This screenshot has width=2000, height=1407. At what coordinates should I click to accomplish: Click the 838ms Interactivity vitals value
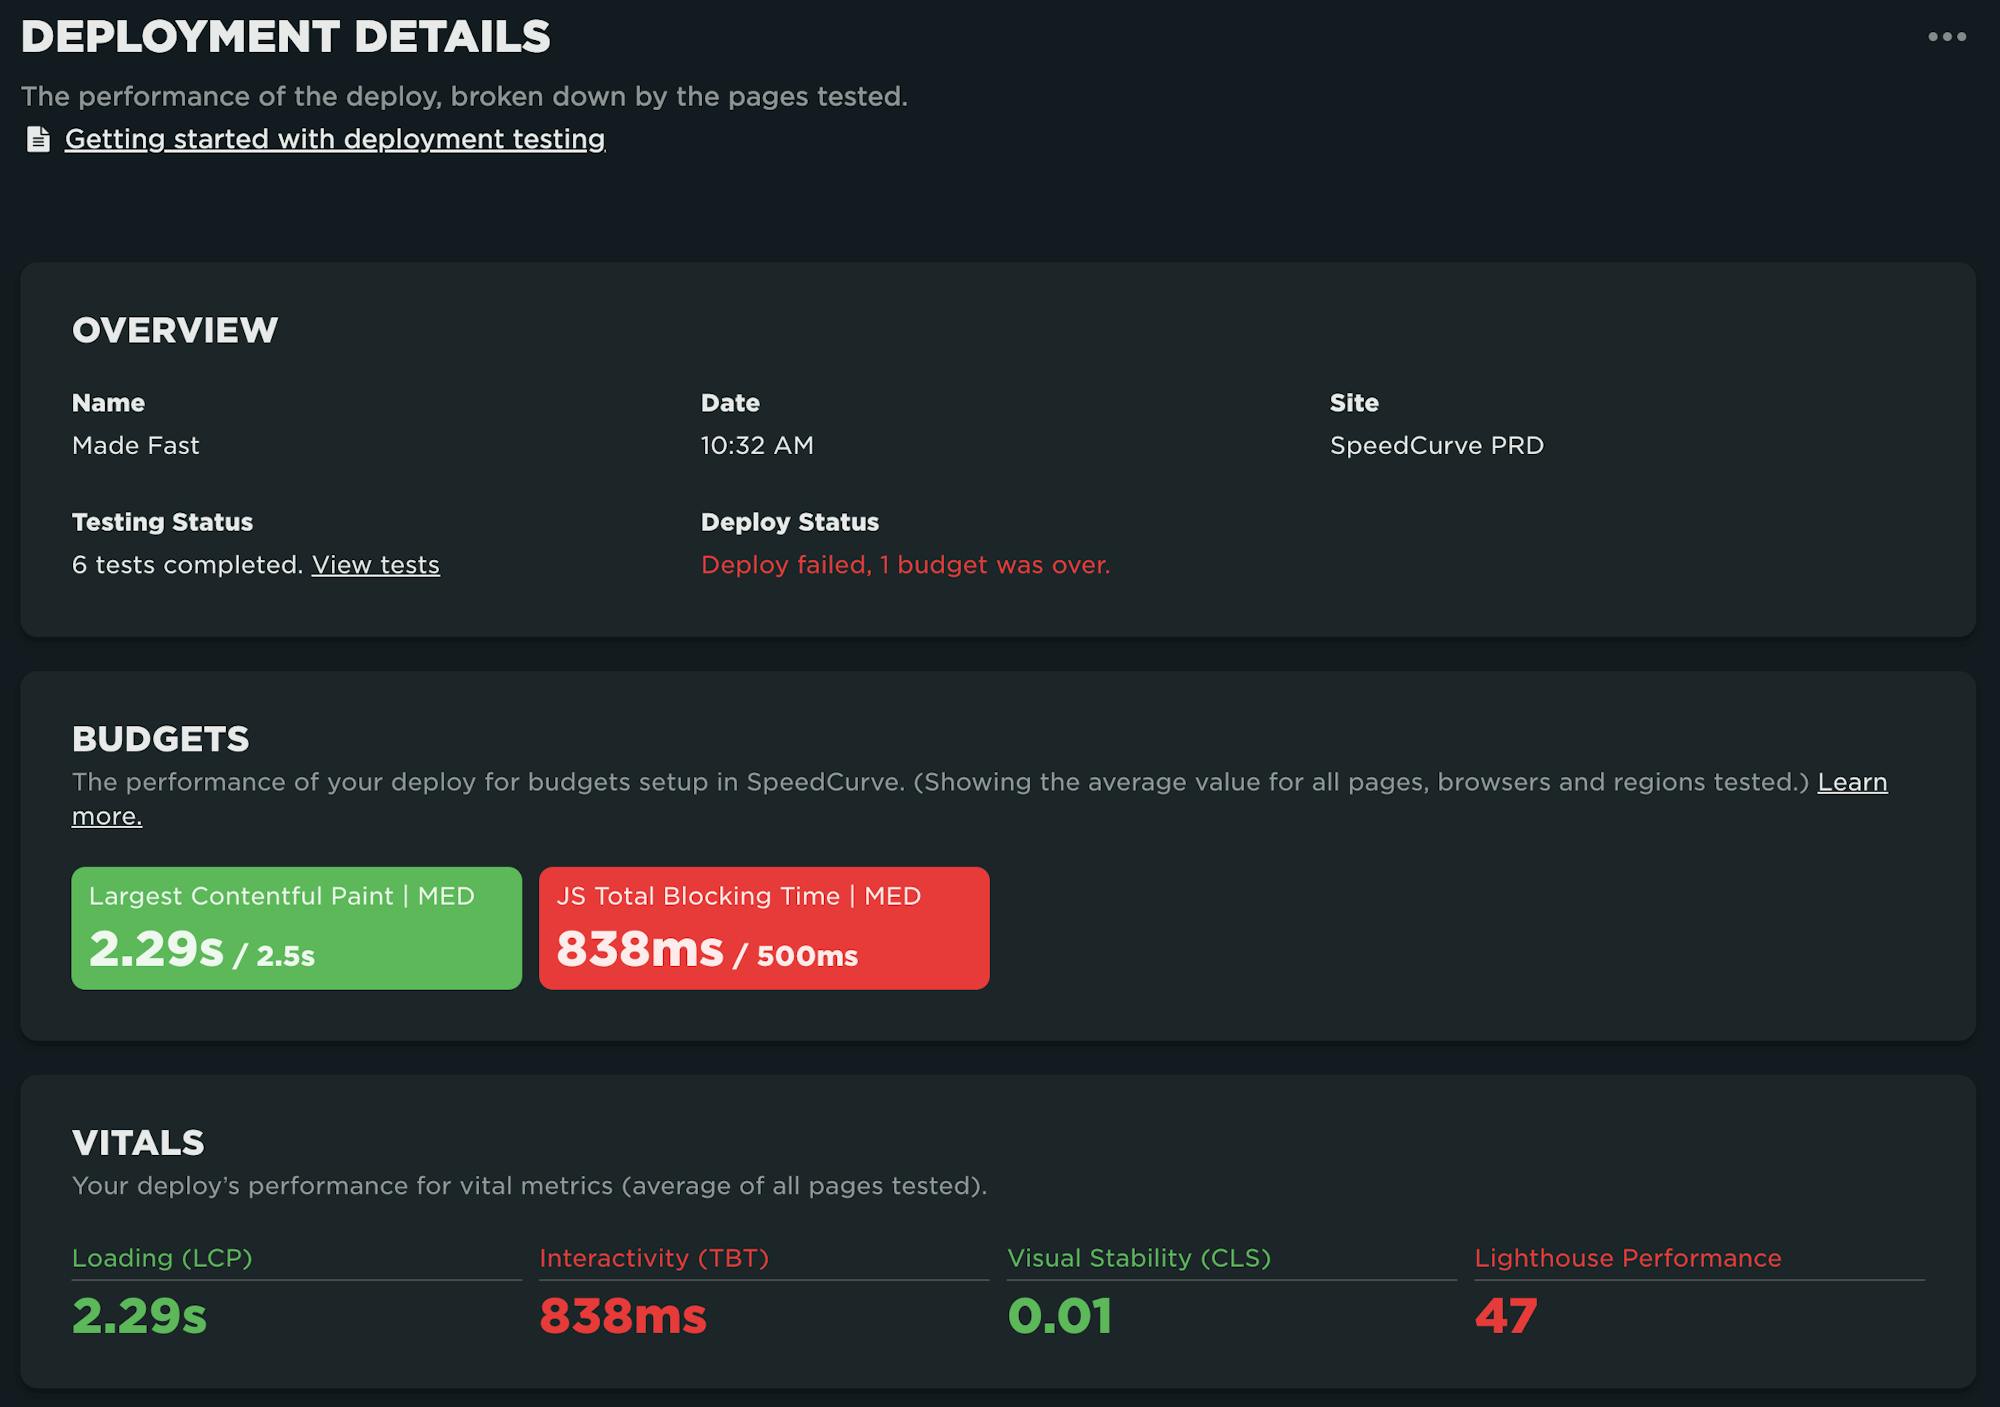tap(622, 1316)
